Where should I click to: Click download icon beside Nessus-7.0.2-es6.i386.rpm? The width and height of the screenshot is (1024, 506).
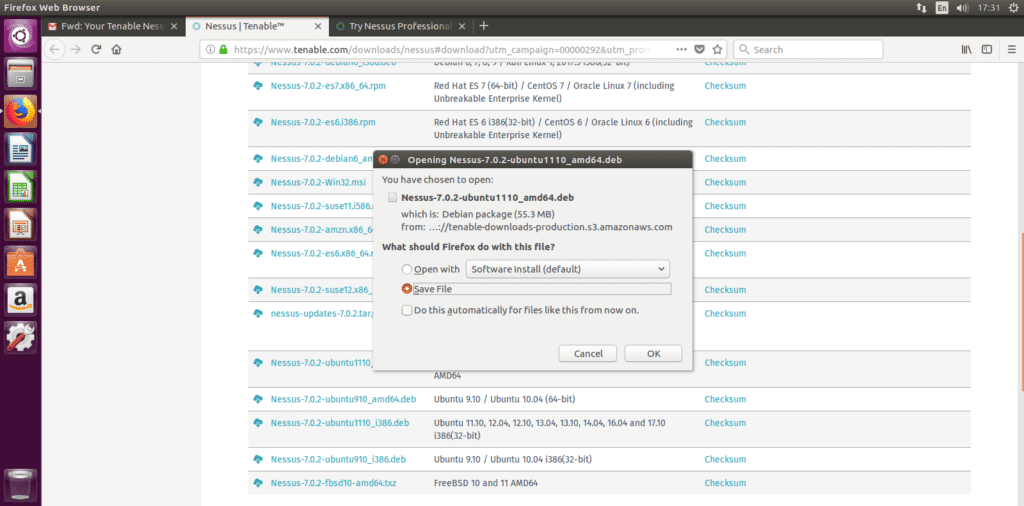(x=258, y=122)
